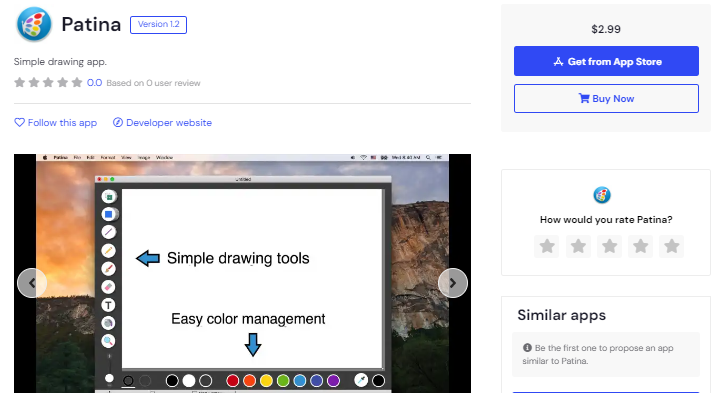Open the File menu in the screenshot's menu bar

[77, 158]
